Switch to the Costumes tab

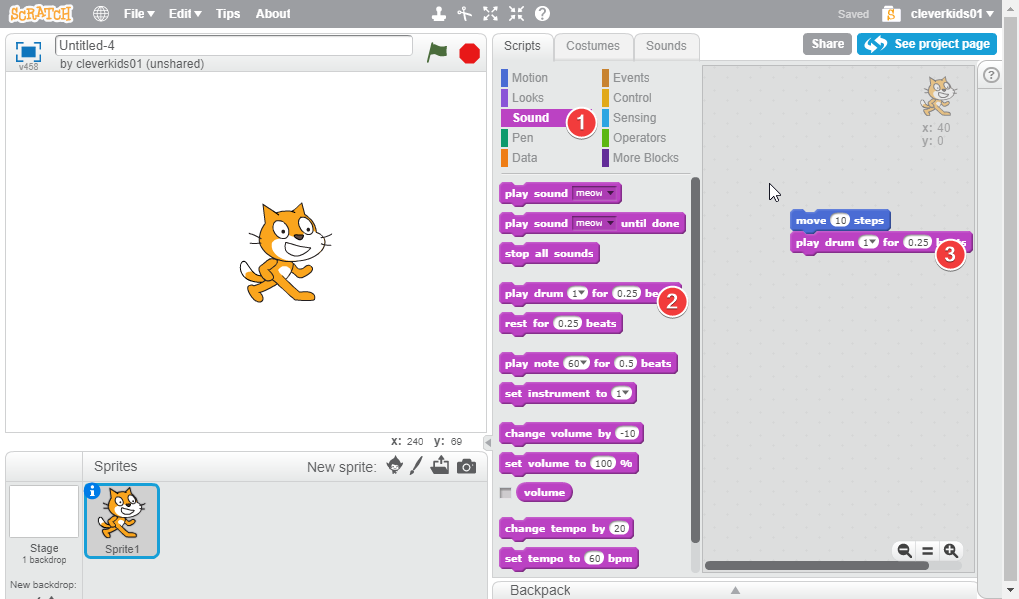[593, 46]
